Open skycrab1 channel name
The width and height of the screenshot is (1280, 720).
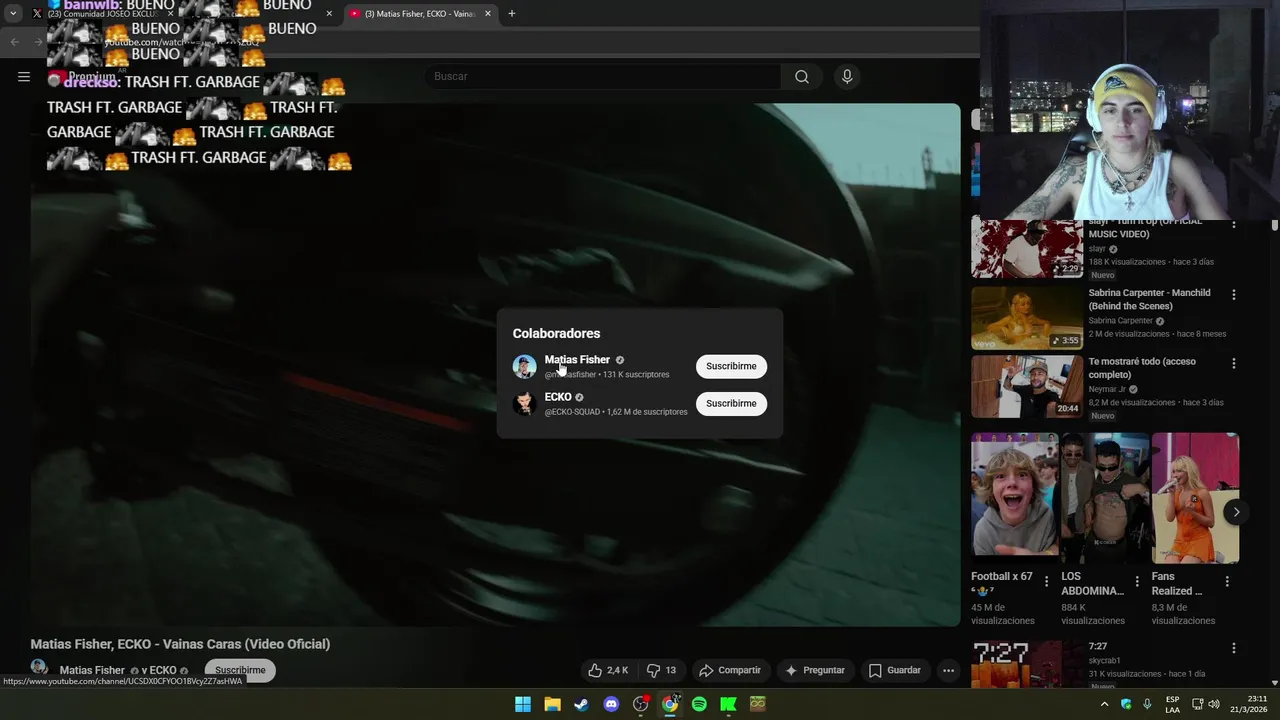1108,661
